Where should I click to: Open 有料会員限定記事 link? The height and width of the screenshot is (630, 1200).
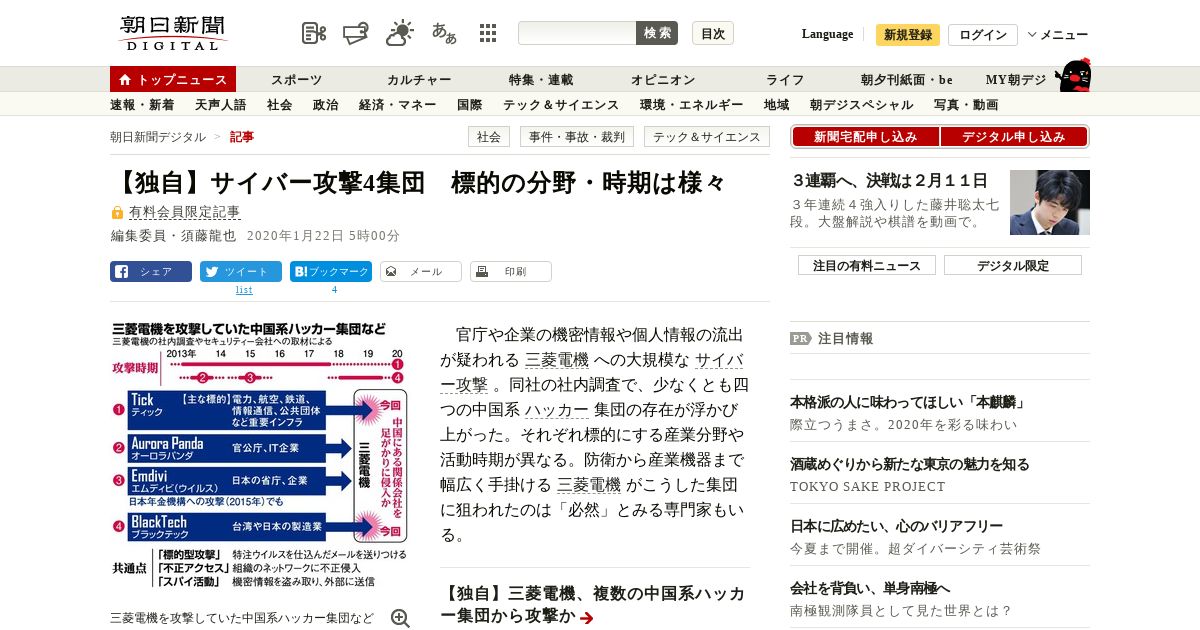pyautogui.click(x=185, y=213)
